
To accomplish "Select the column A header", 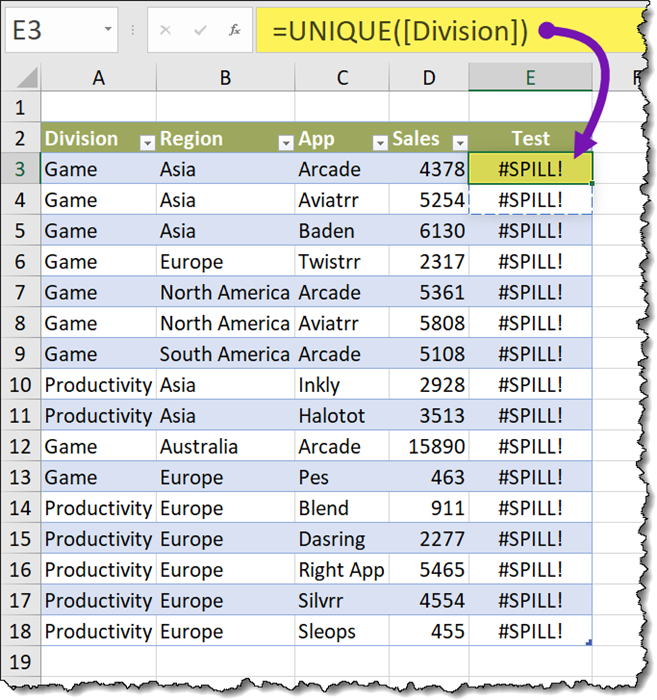I will tap(98, 77).
